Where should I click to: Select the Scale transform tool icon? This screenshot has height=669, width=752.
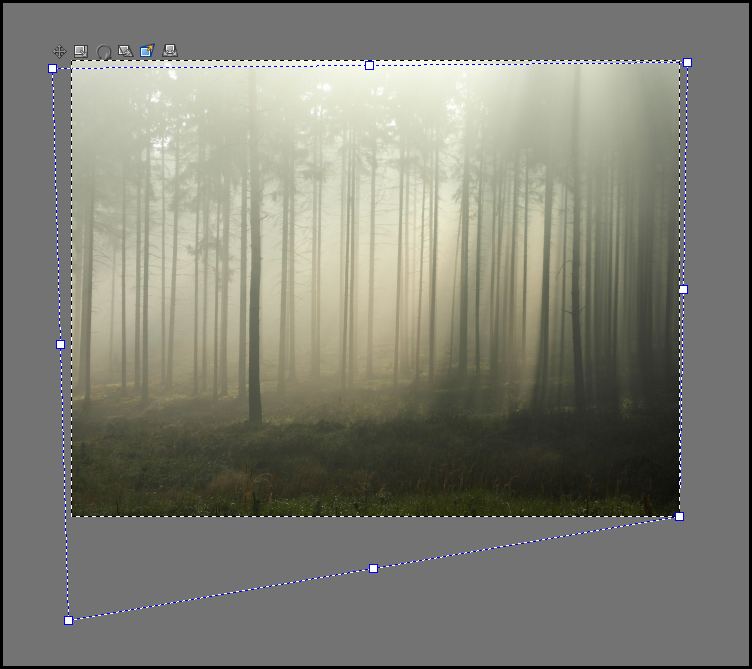81,51
